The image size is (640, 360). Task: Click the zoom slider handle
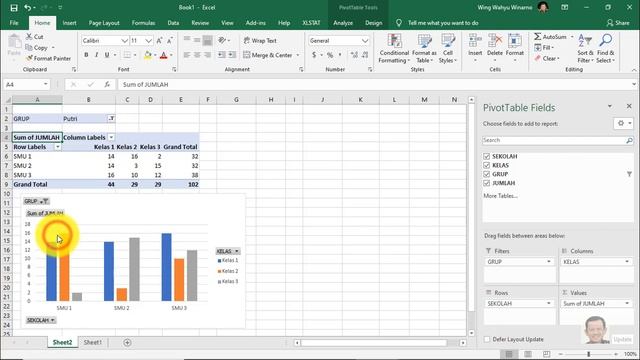coord(589,354)
